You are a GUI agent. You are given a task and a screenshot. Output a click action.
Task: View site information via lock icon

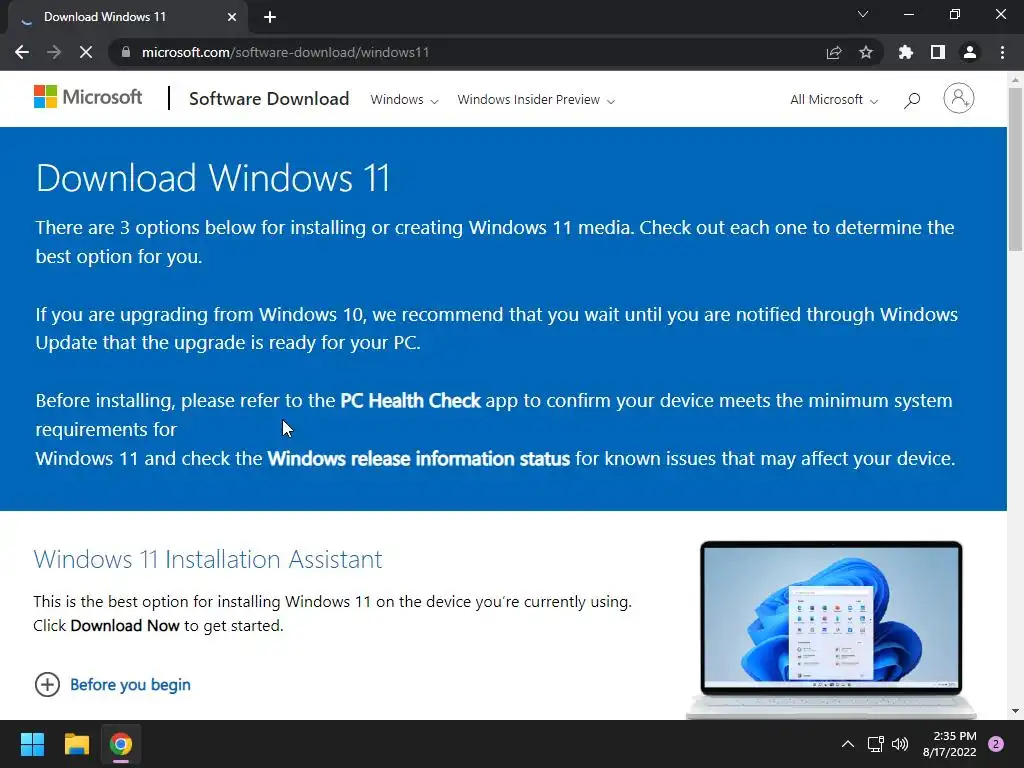(126, 52)
